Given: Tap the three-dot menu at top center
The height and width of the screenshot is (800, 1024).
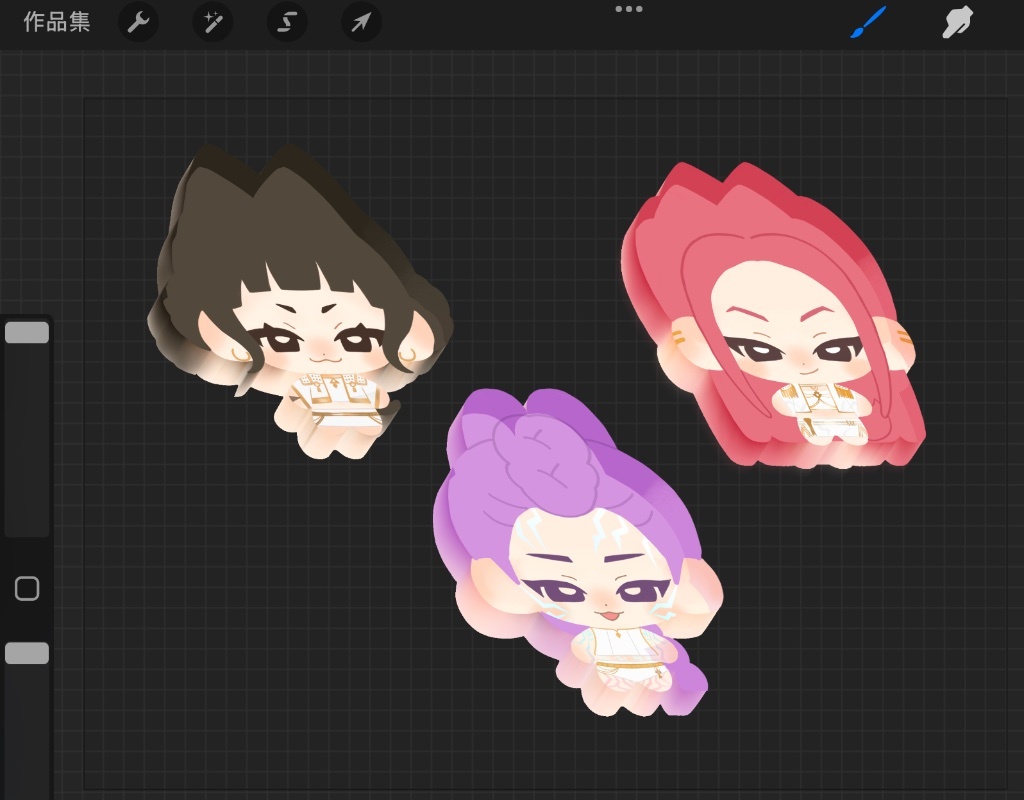Looking at the screenshot, I should click(x=629, y=9).
